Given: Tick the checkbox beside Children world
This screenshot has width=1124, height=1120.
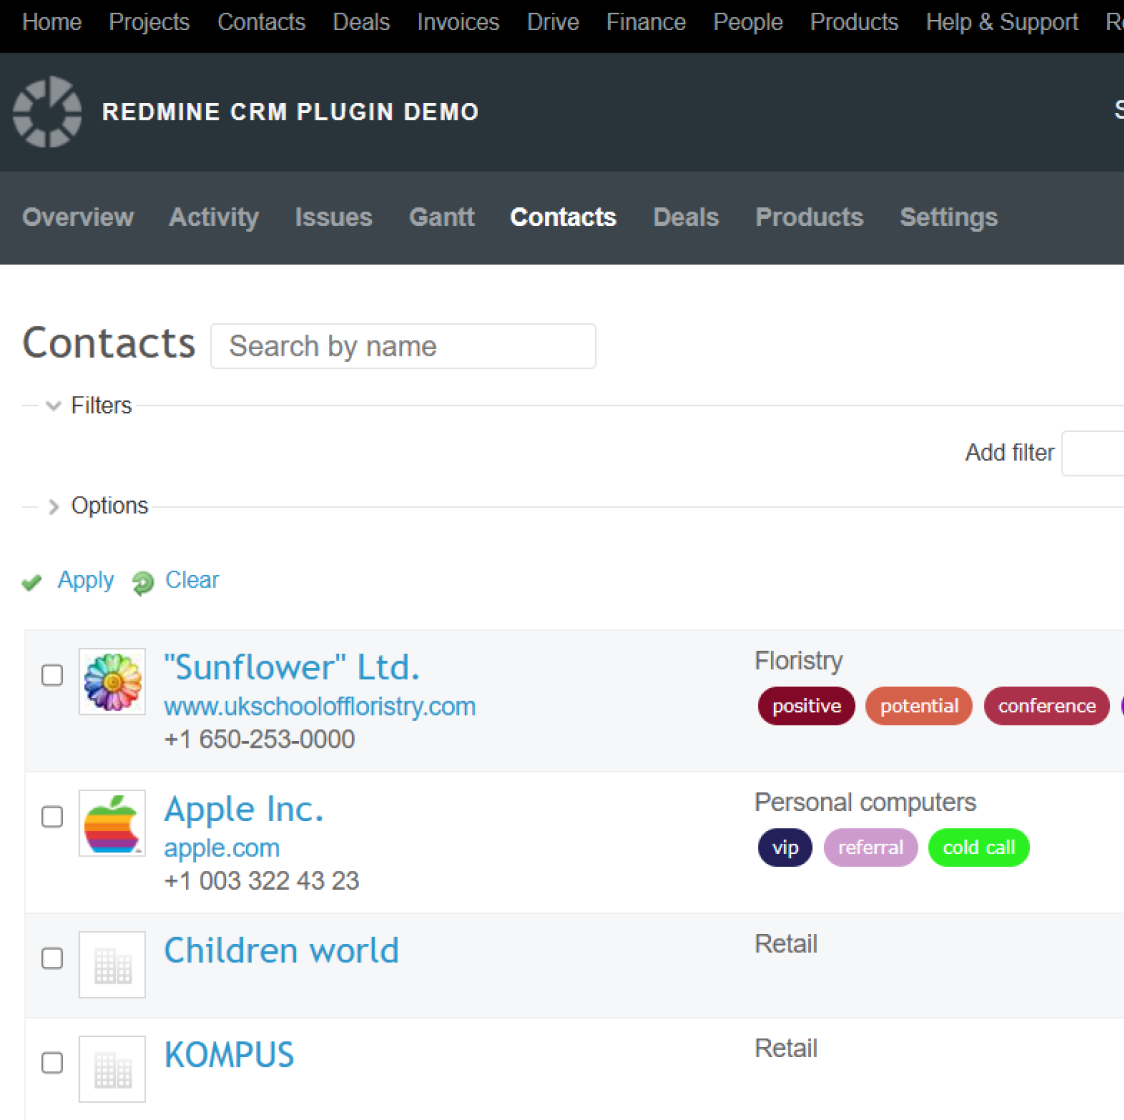Looking at the screenshot, I should click(51, 958).
